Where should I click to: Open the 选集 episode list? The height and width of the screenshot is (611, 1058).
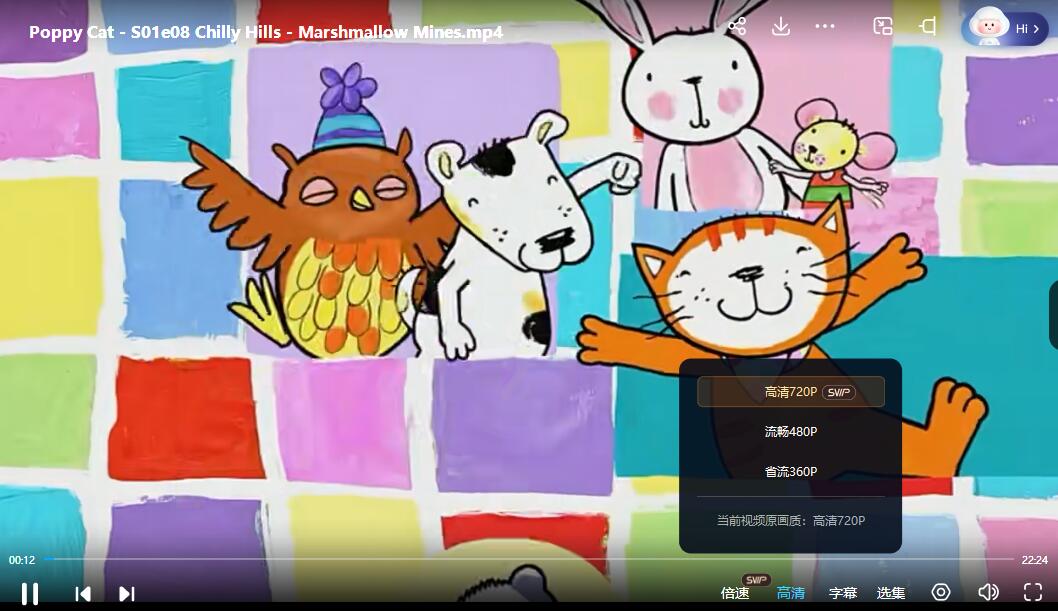[x=891, y=593]
